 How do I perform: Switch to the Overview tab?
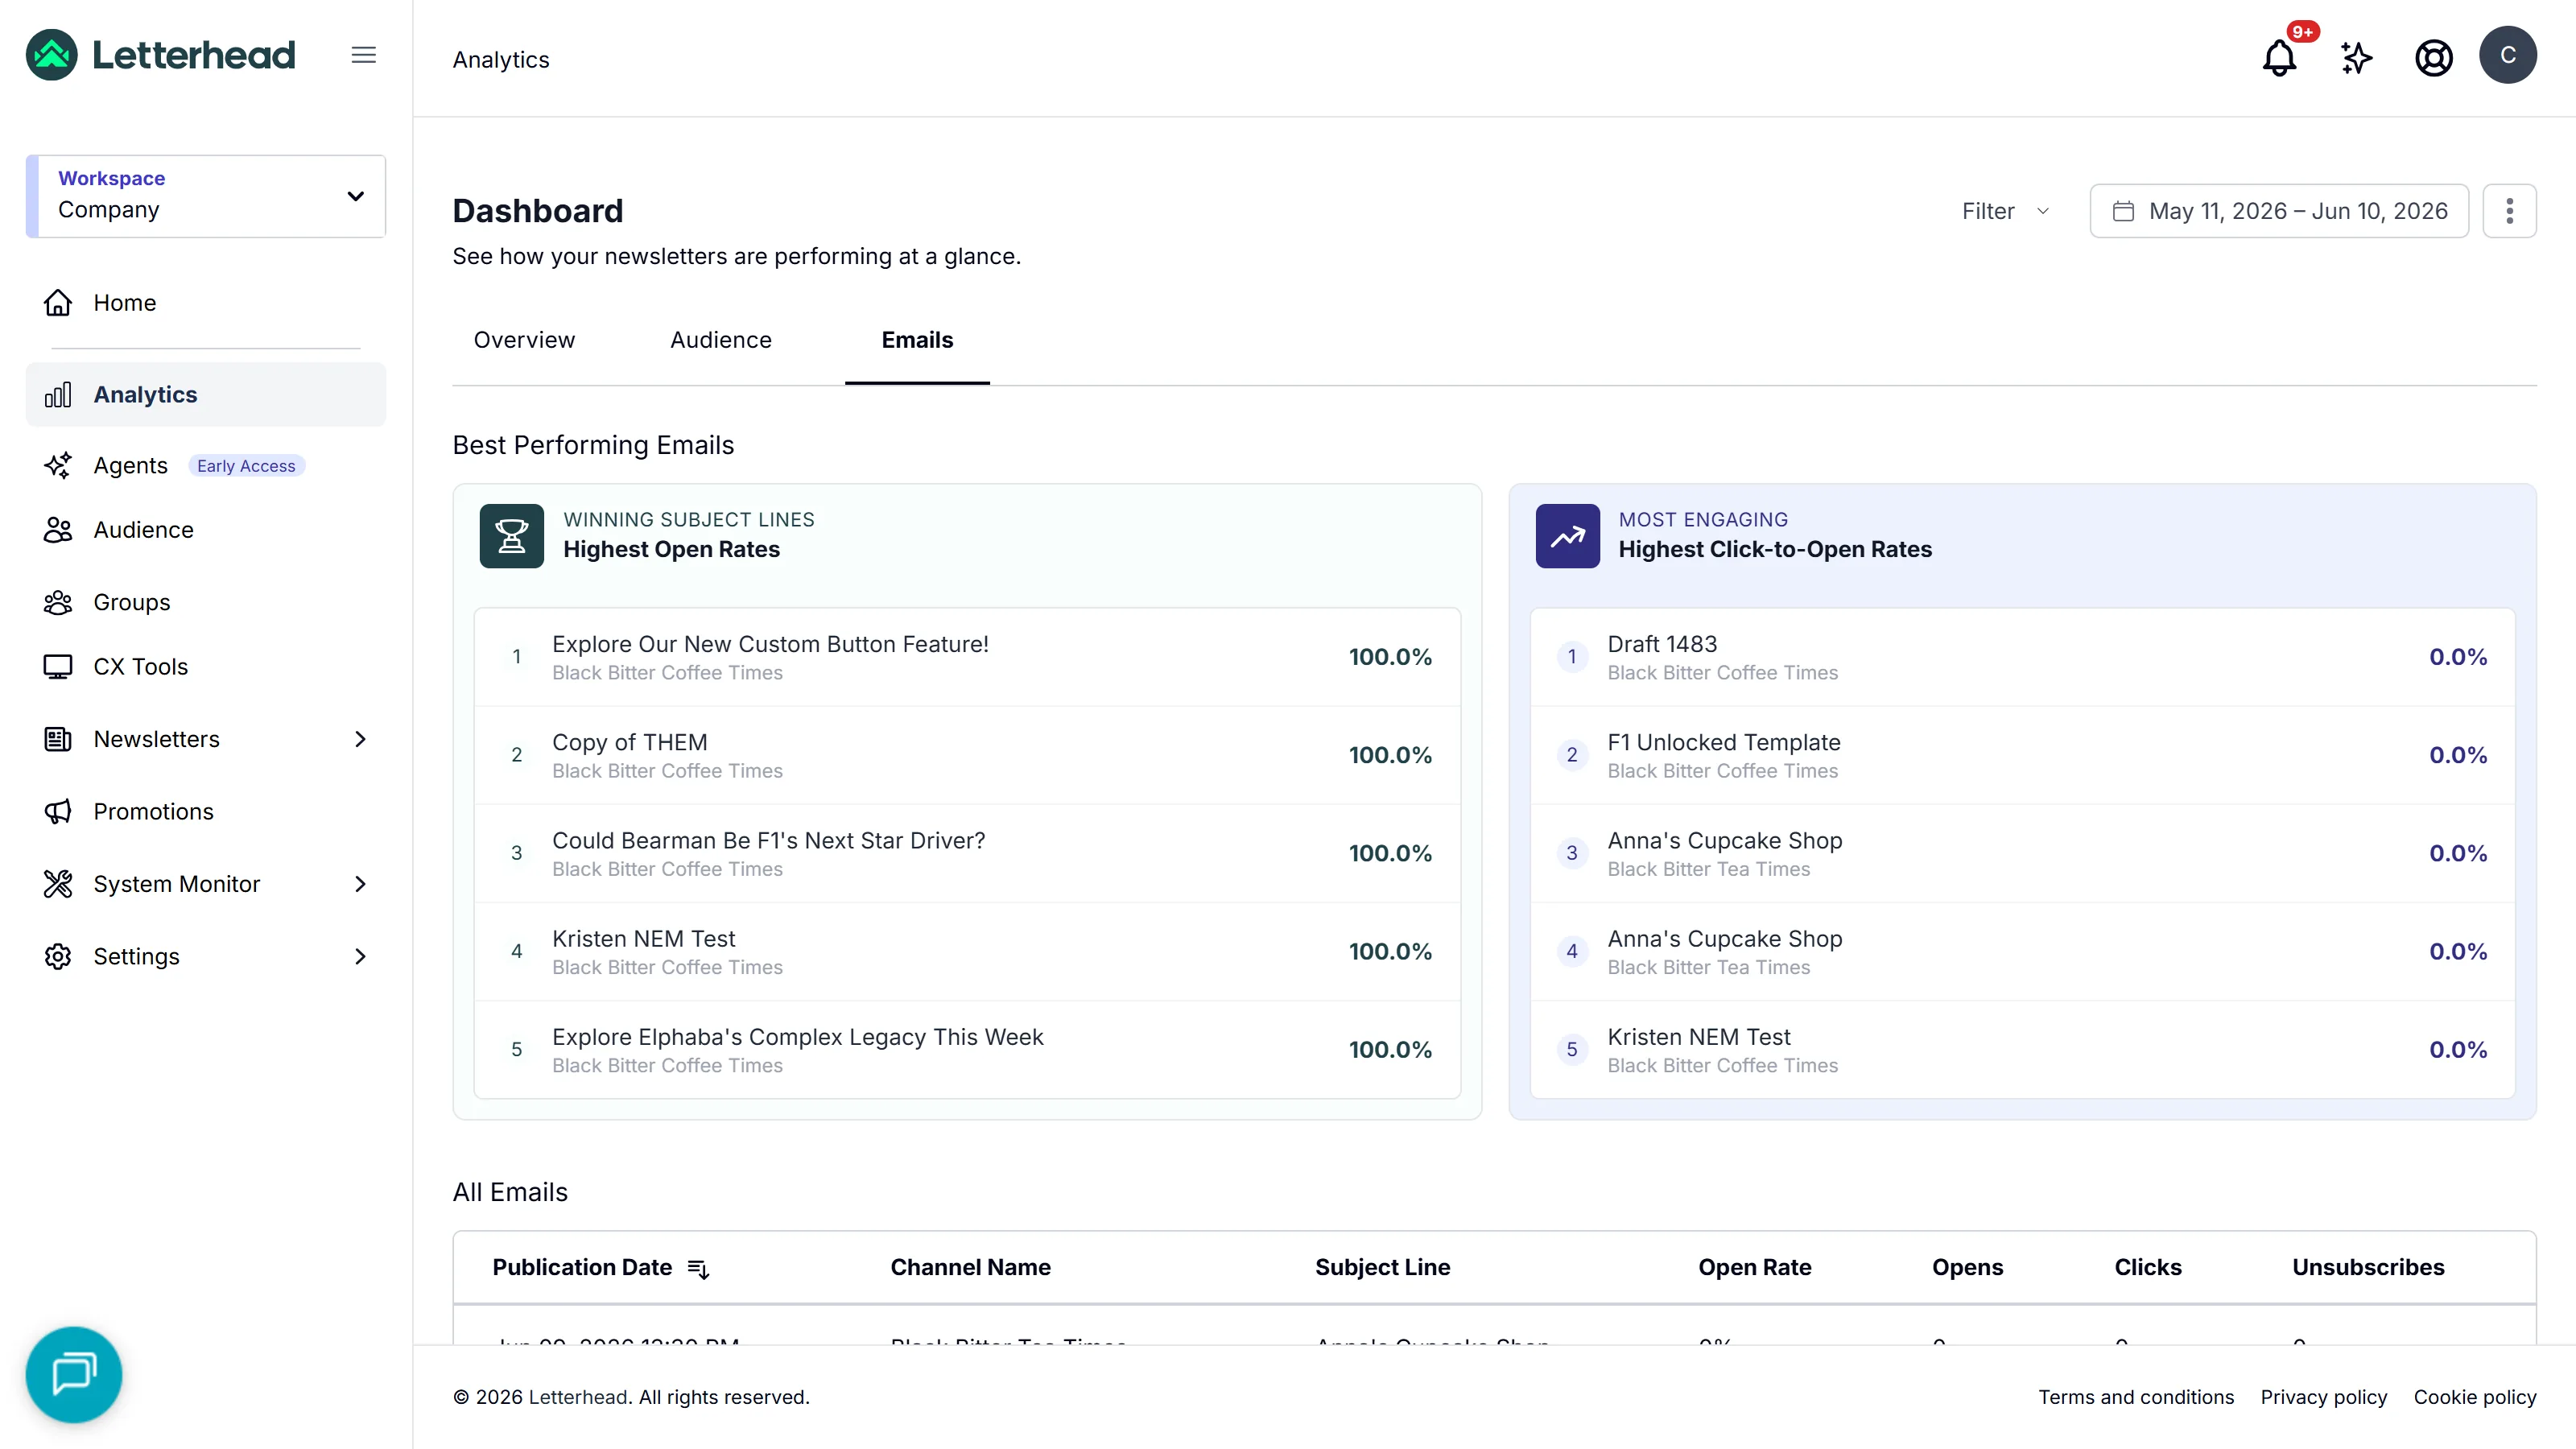(x=524, y=340)
